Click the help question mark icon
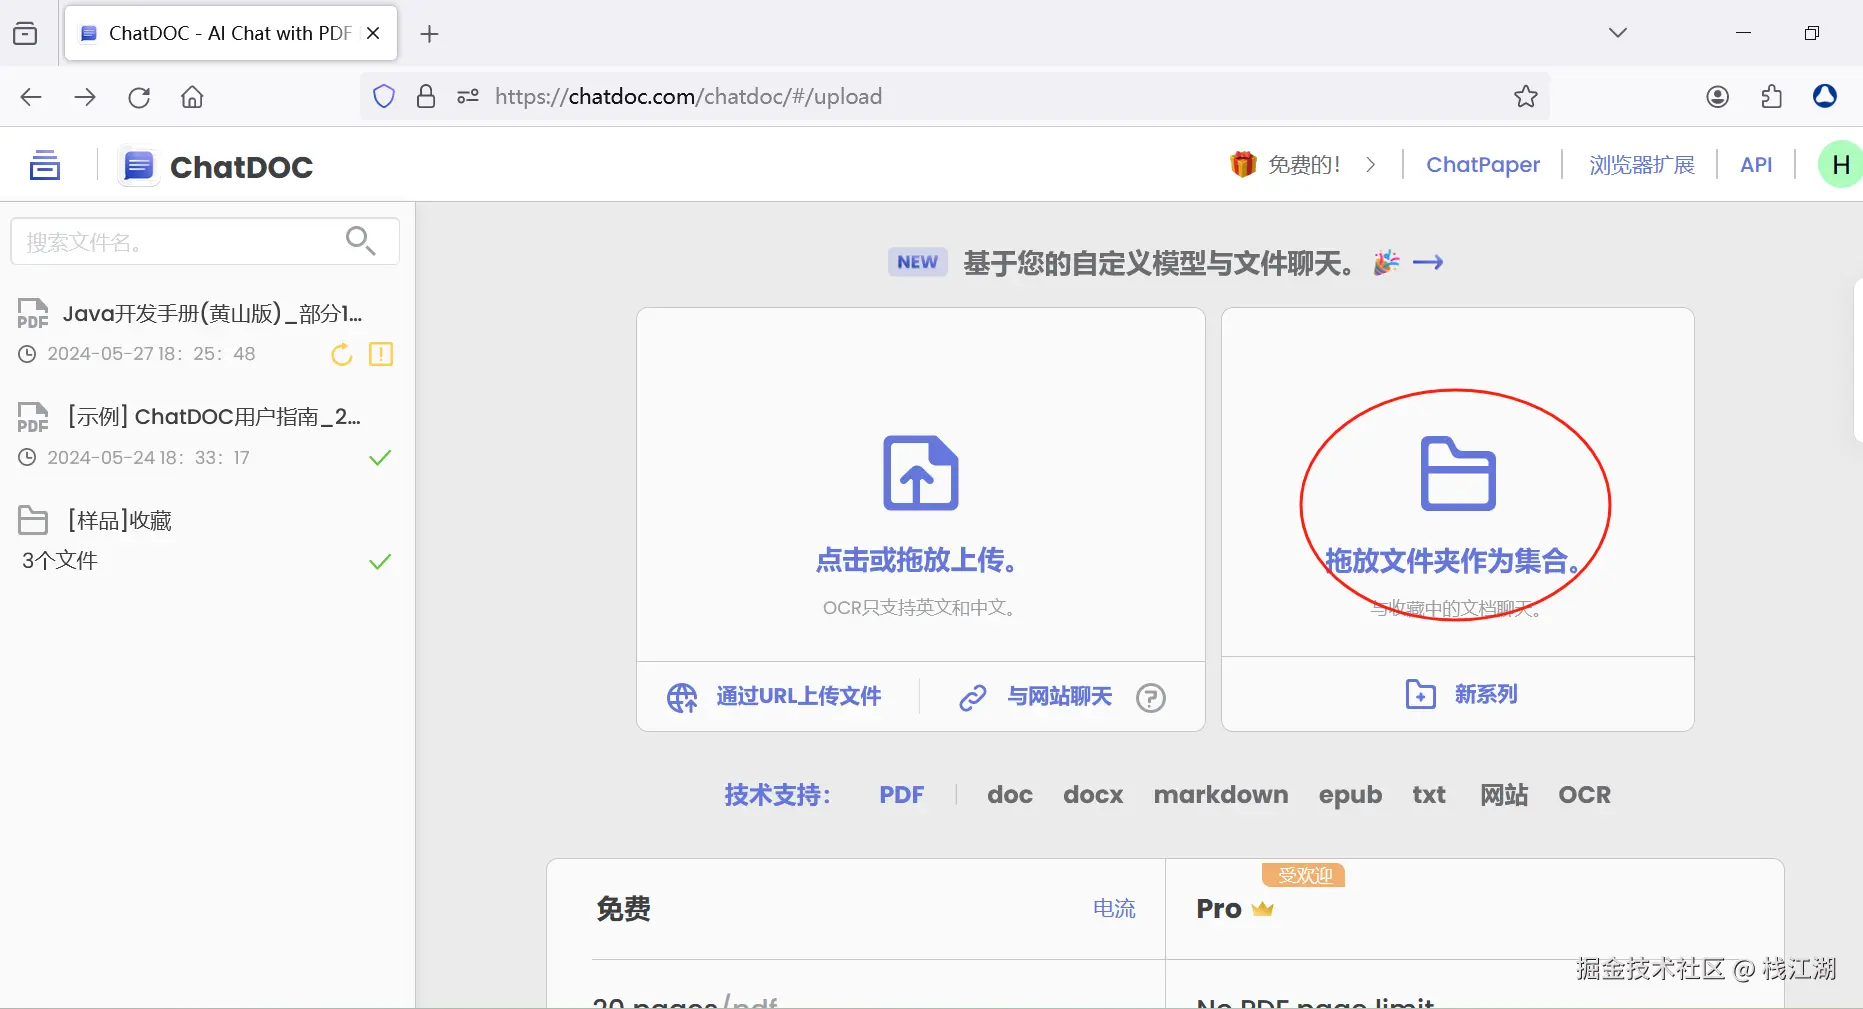 coord(1151,697)
